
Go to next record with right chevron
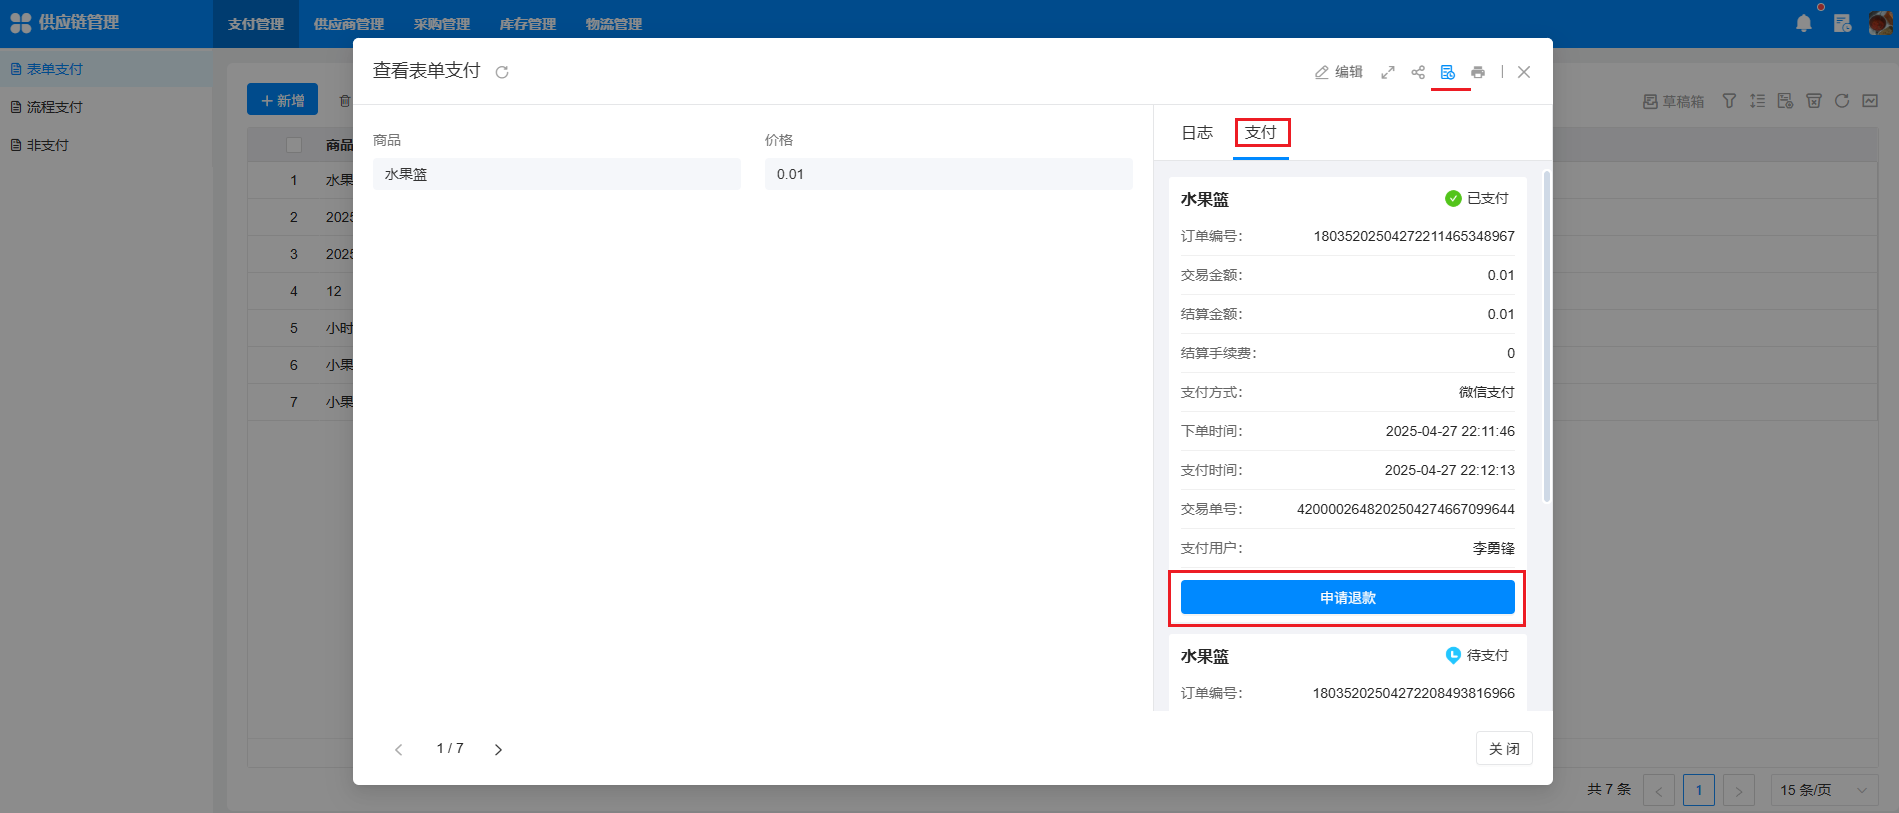point(498,749)
